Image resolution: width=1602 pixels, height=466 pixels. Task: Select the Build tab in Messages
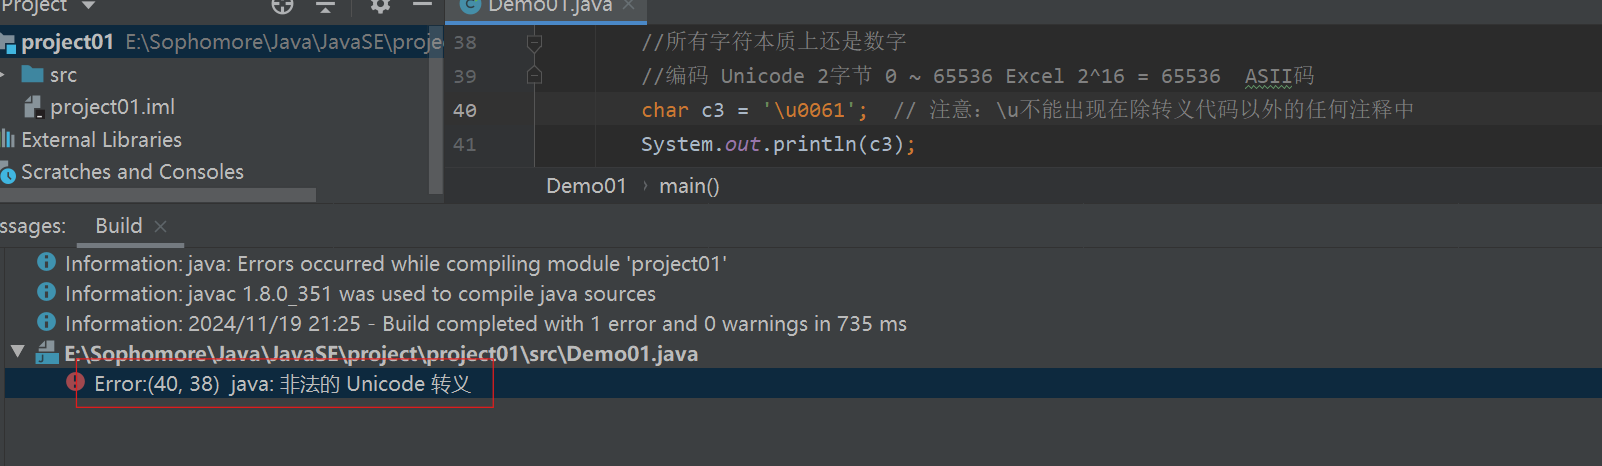tap(118, 226)
